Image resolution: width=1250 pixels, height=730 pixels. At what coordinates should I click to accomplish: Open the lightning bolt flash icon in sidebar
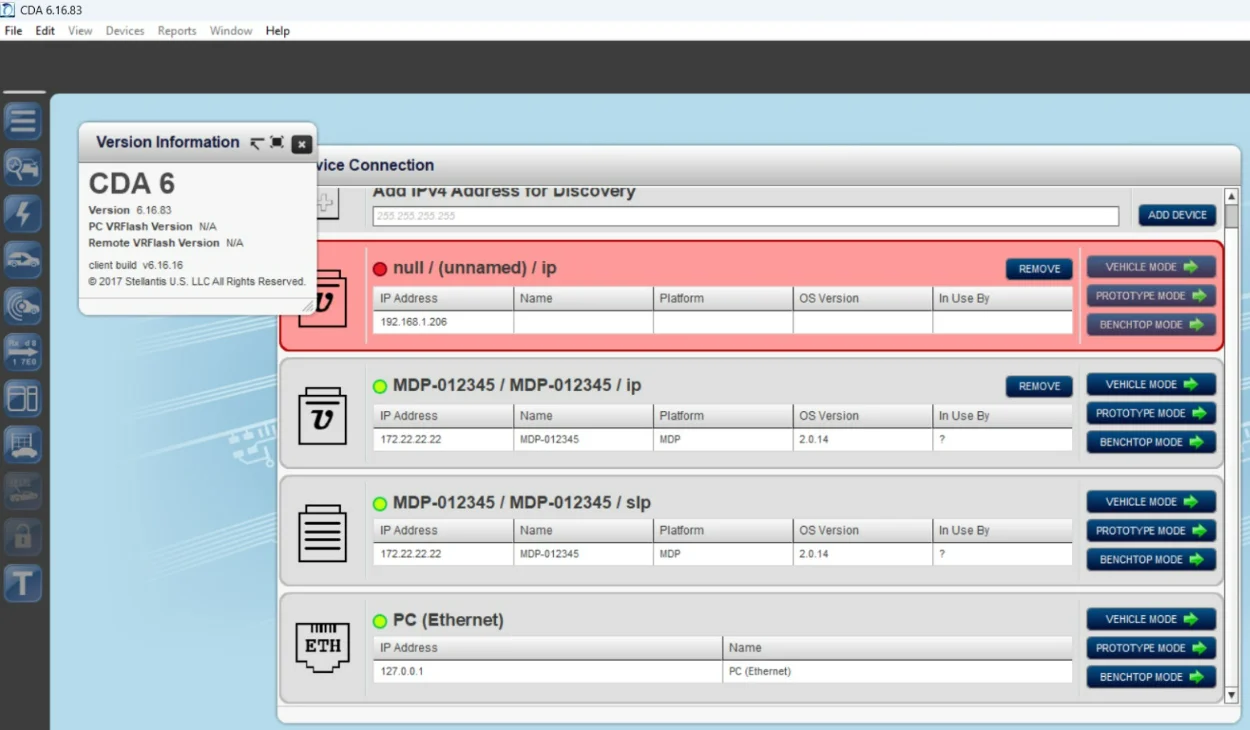[x=23, y=213]
